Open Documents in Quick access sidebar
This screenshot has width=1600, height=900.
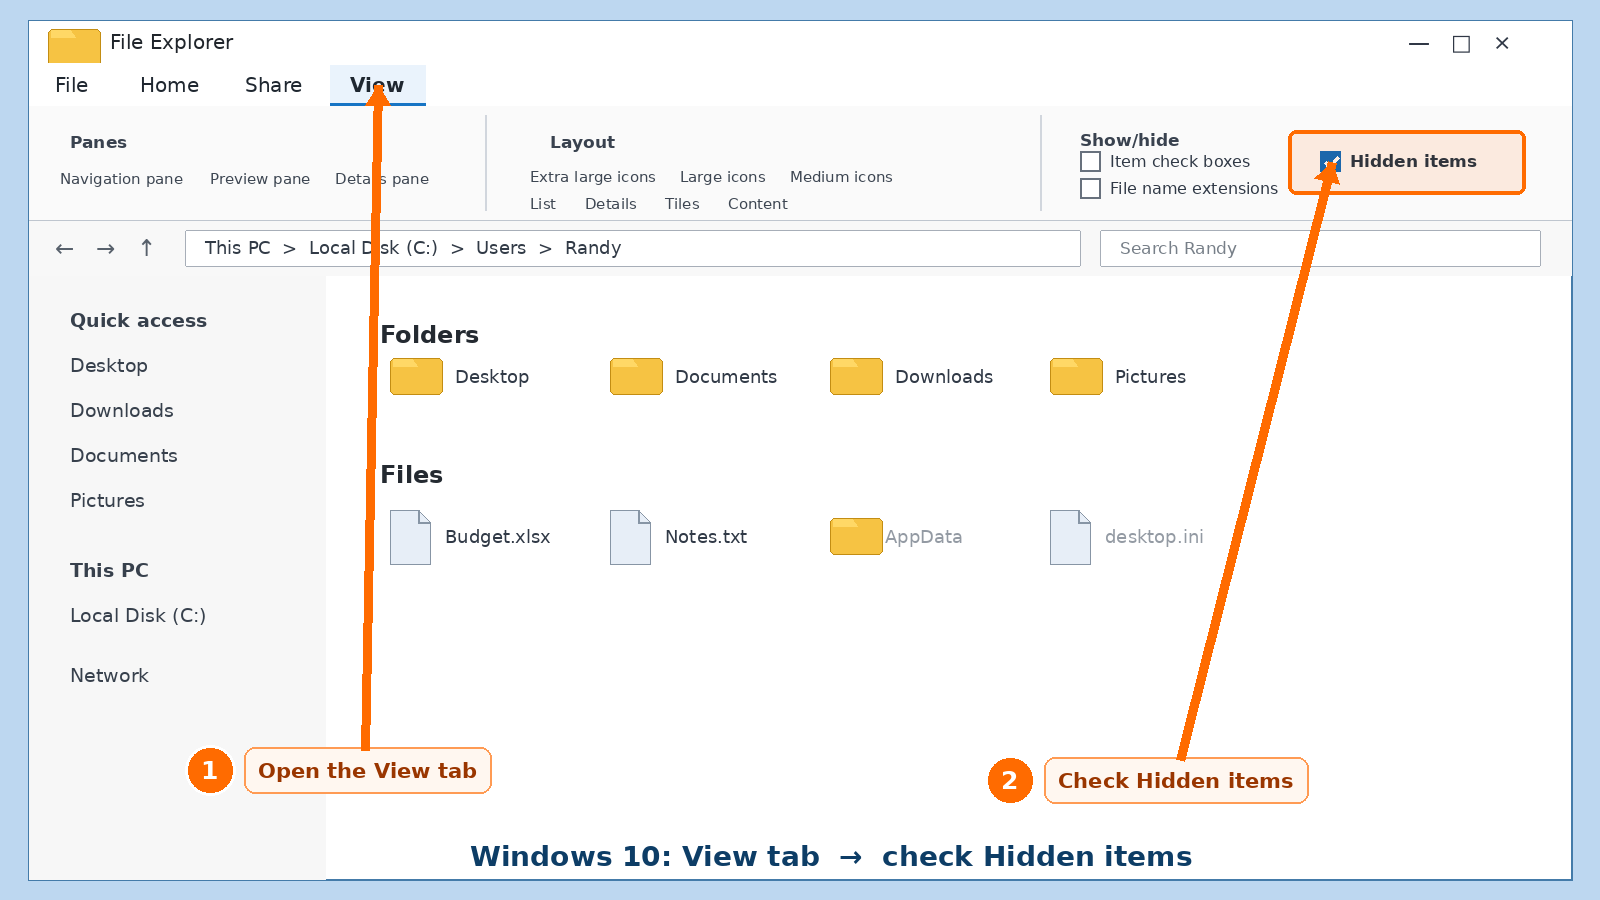coord(124,456)
